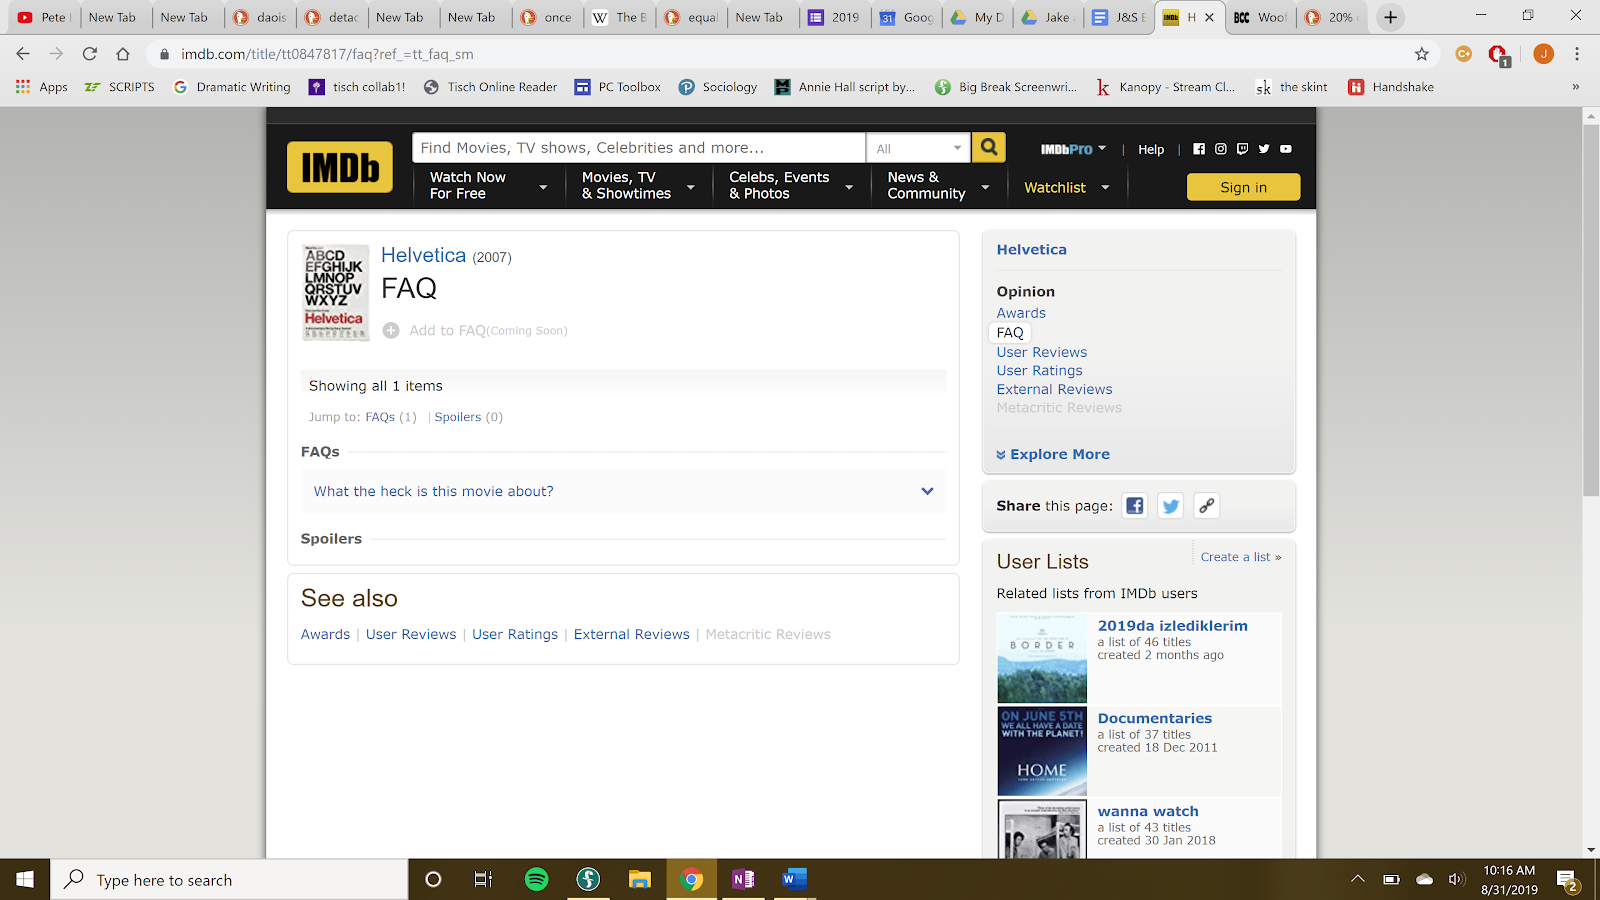The height and width of the screenshot is (900, 1600).
Task: Open the Documentaries user list
Action: 1154,718
